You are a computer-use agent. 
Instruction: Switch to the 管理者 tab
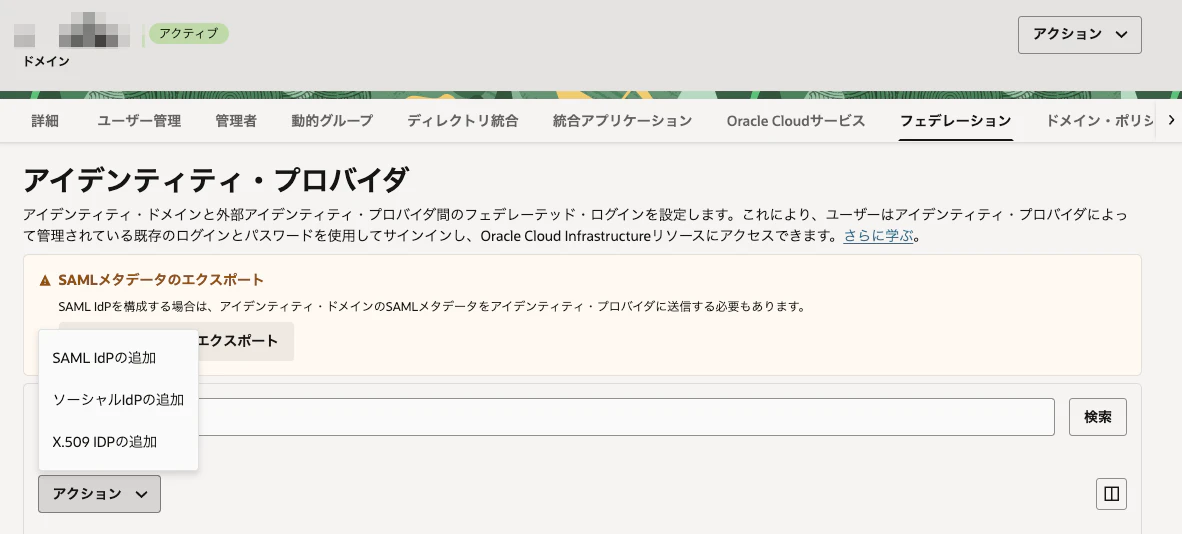[x=236, y=121]
